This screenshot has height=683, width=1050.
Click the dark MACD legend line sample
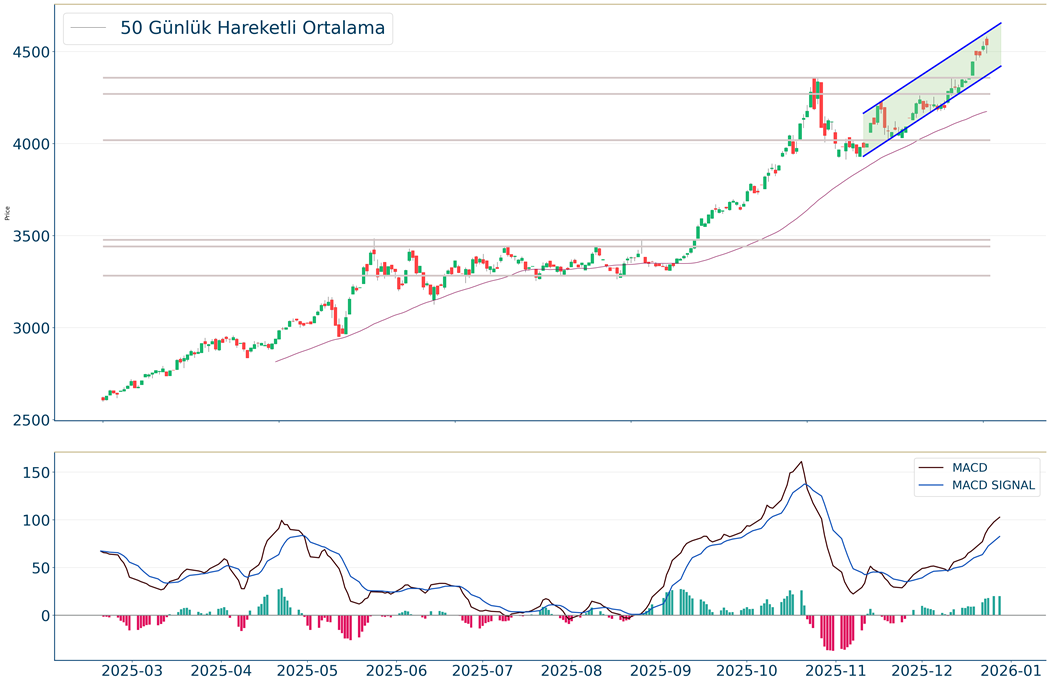pyautogui.click(x=933, y=467)
